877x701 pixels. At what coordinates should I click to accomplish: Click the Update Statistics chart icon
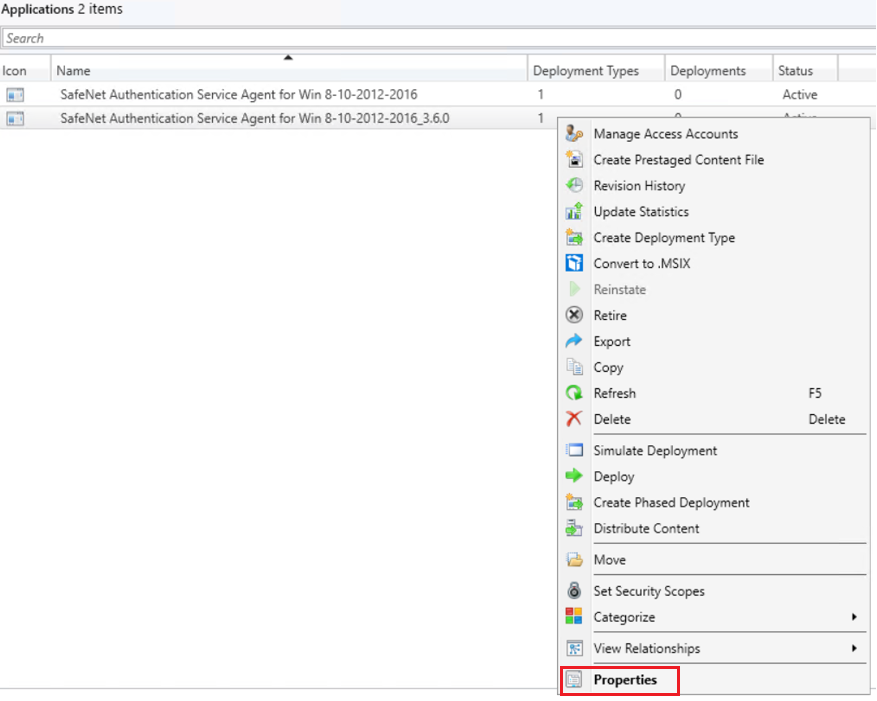pos(574,211)
